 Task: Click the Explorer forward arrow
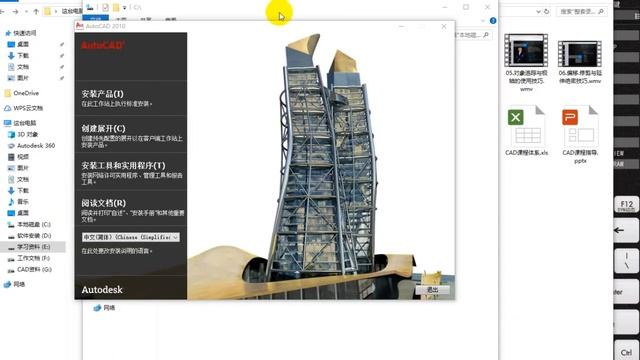[15, 11]
